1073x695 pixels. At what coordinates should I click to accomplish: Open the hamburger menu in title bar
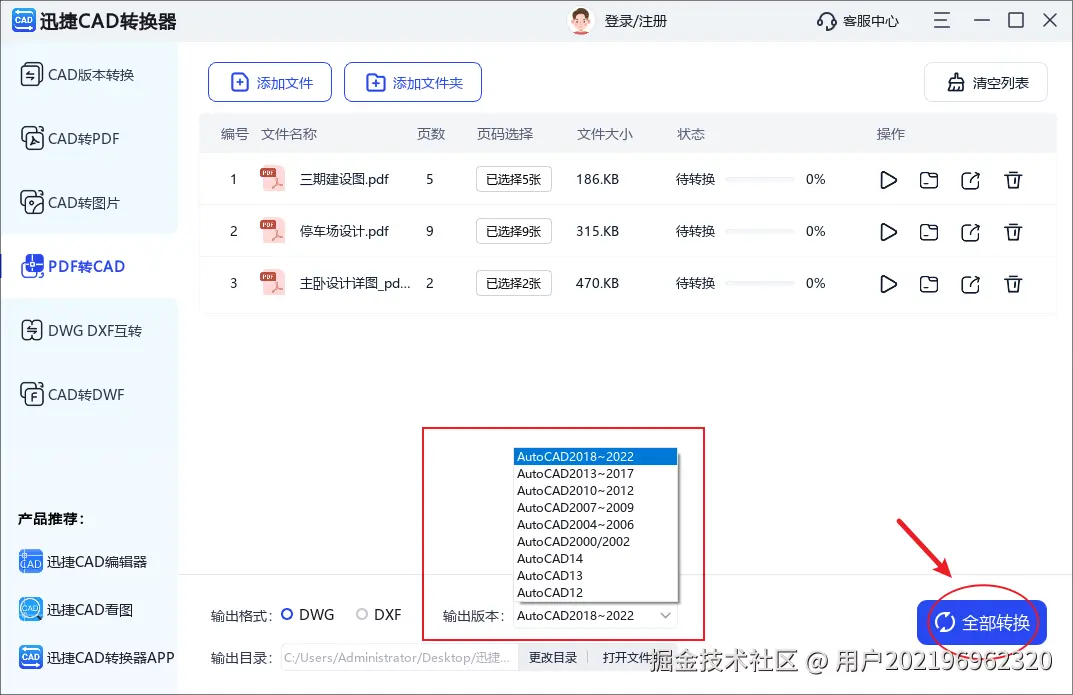point(942,21)
